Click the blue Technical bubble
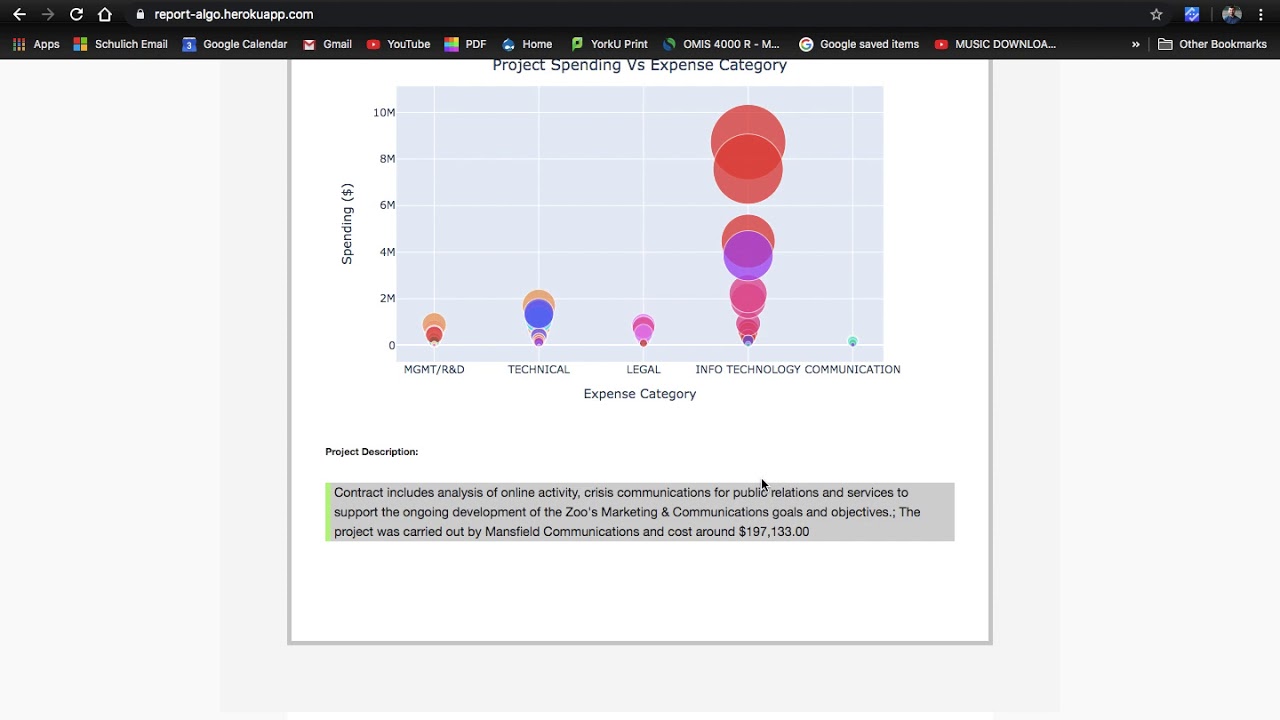This screenshot has width=1280, height=720. (539, 314)
